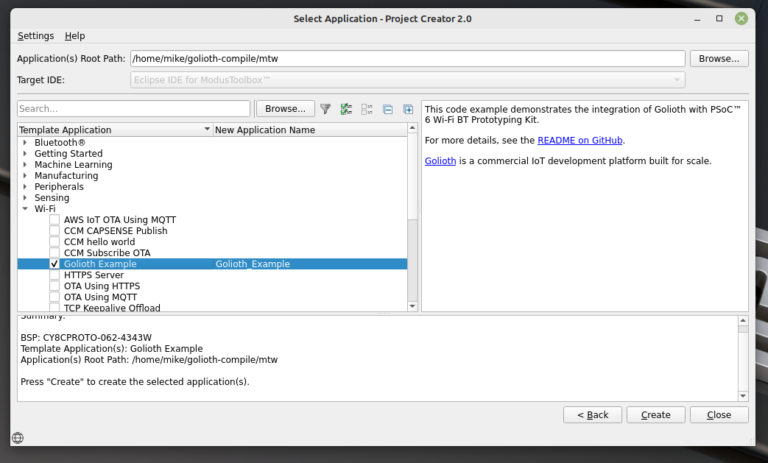
Task: Click the template Search field
Action: pos(133,109)
